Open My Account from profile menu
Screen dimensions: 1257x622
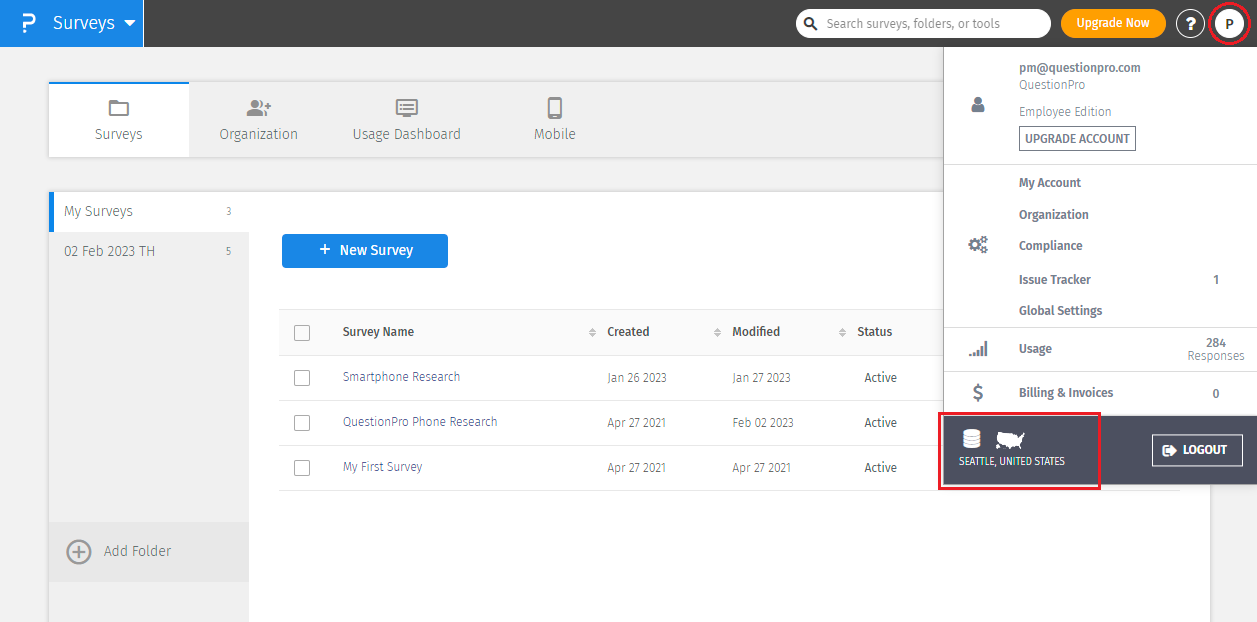pos(1050,183)
